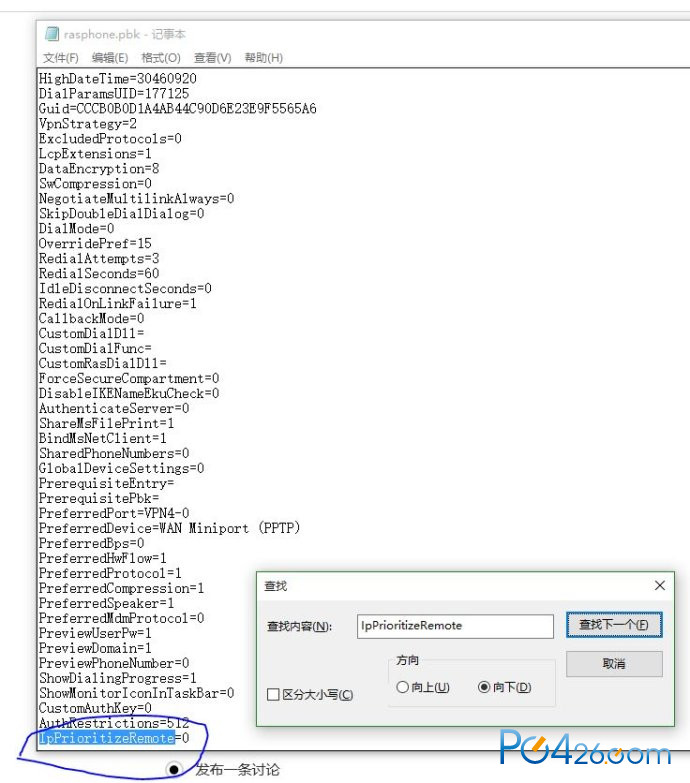
Task: Click the ShowDialingProgress=1 line
Action: tap(118, 678)
